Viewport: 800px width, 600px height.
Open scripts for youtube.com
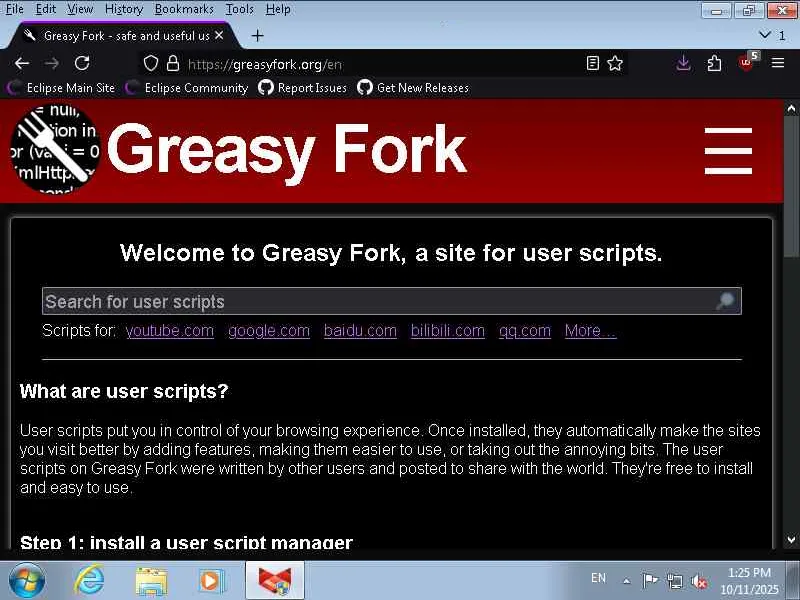pyautogui.click(x=170, y=331)
